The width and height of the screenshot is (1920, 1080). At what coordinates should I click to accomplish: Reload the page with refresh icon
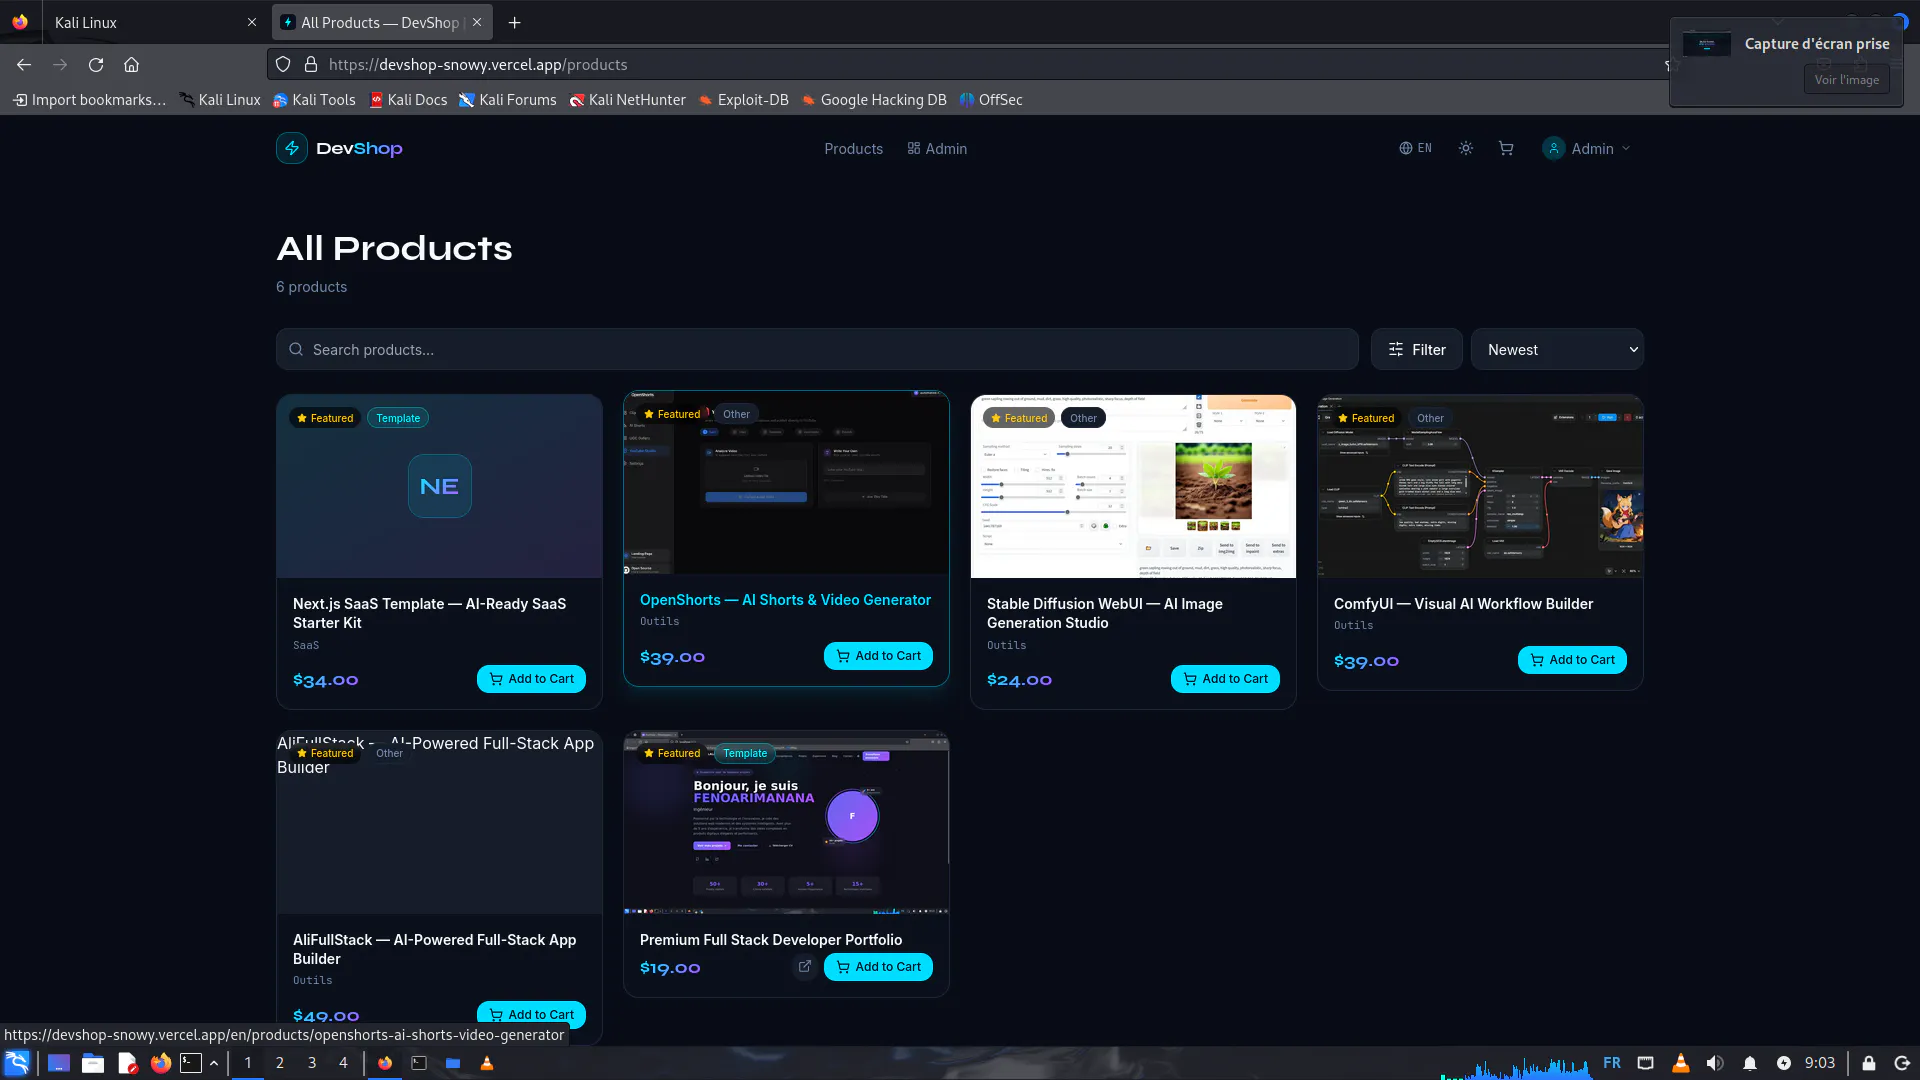tap(96, 64)
